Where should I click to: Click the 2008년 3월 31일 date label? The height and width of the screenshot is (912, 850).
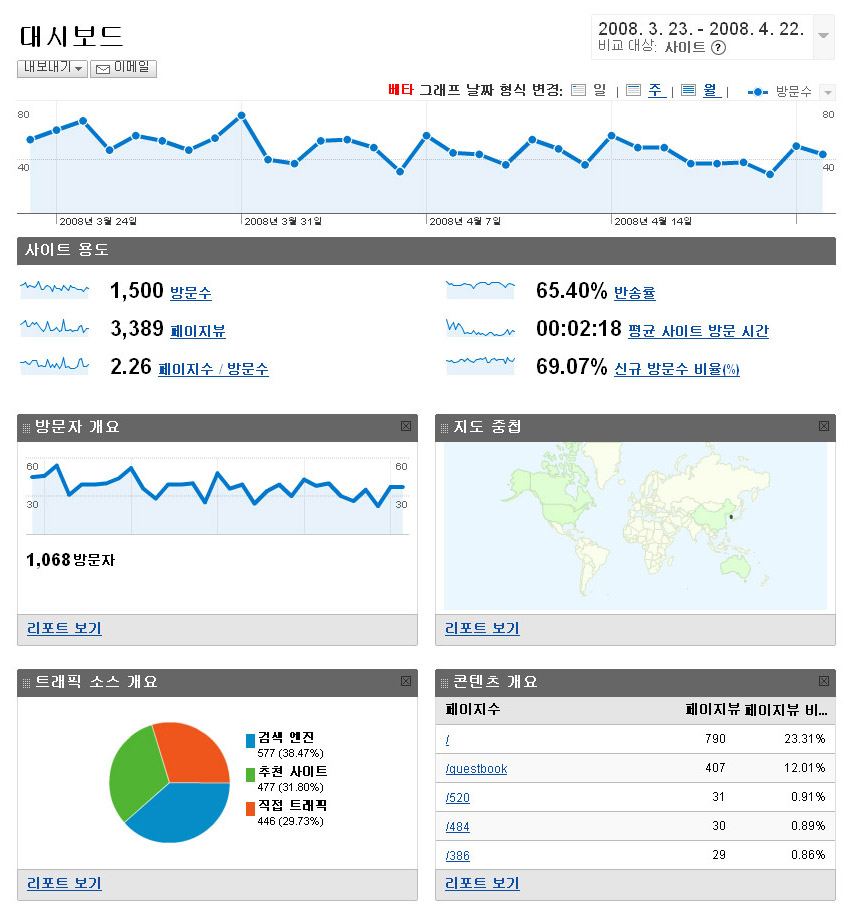click(x=283, y=222)
